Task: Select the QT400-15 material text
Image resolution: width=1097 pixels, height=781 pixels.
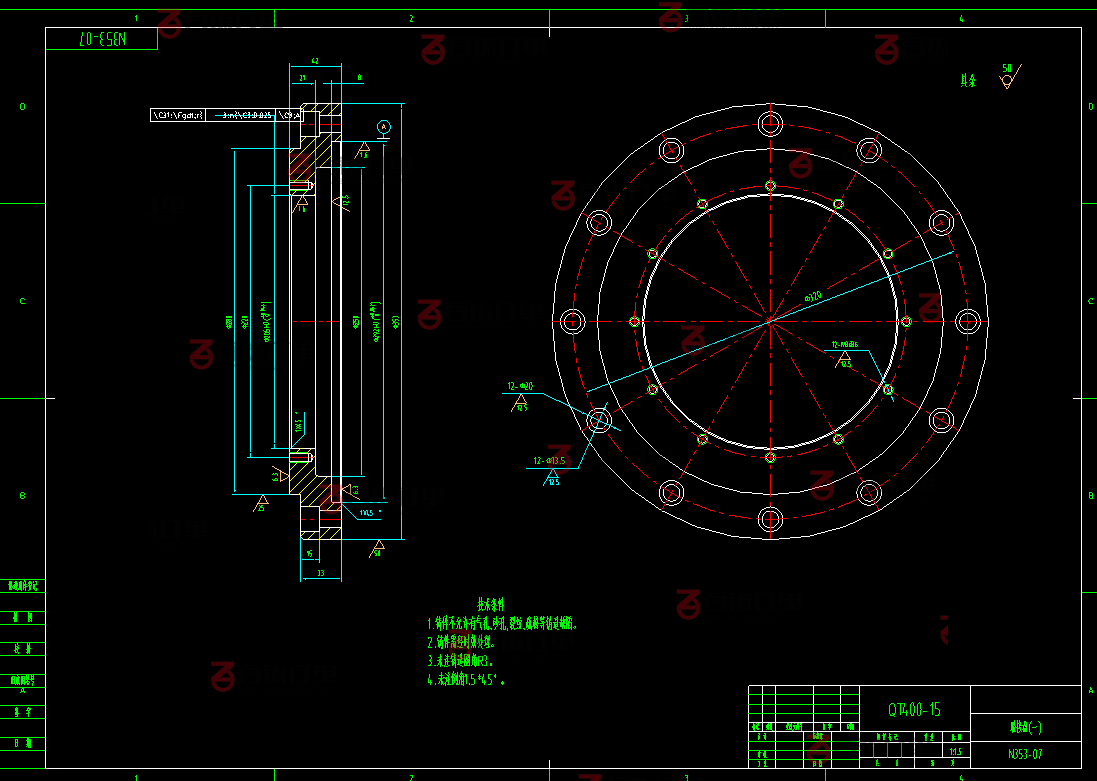Action: [914, 709]
